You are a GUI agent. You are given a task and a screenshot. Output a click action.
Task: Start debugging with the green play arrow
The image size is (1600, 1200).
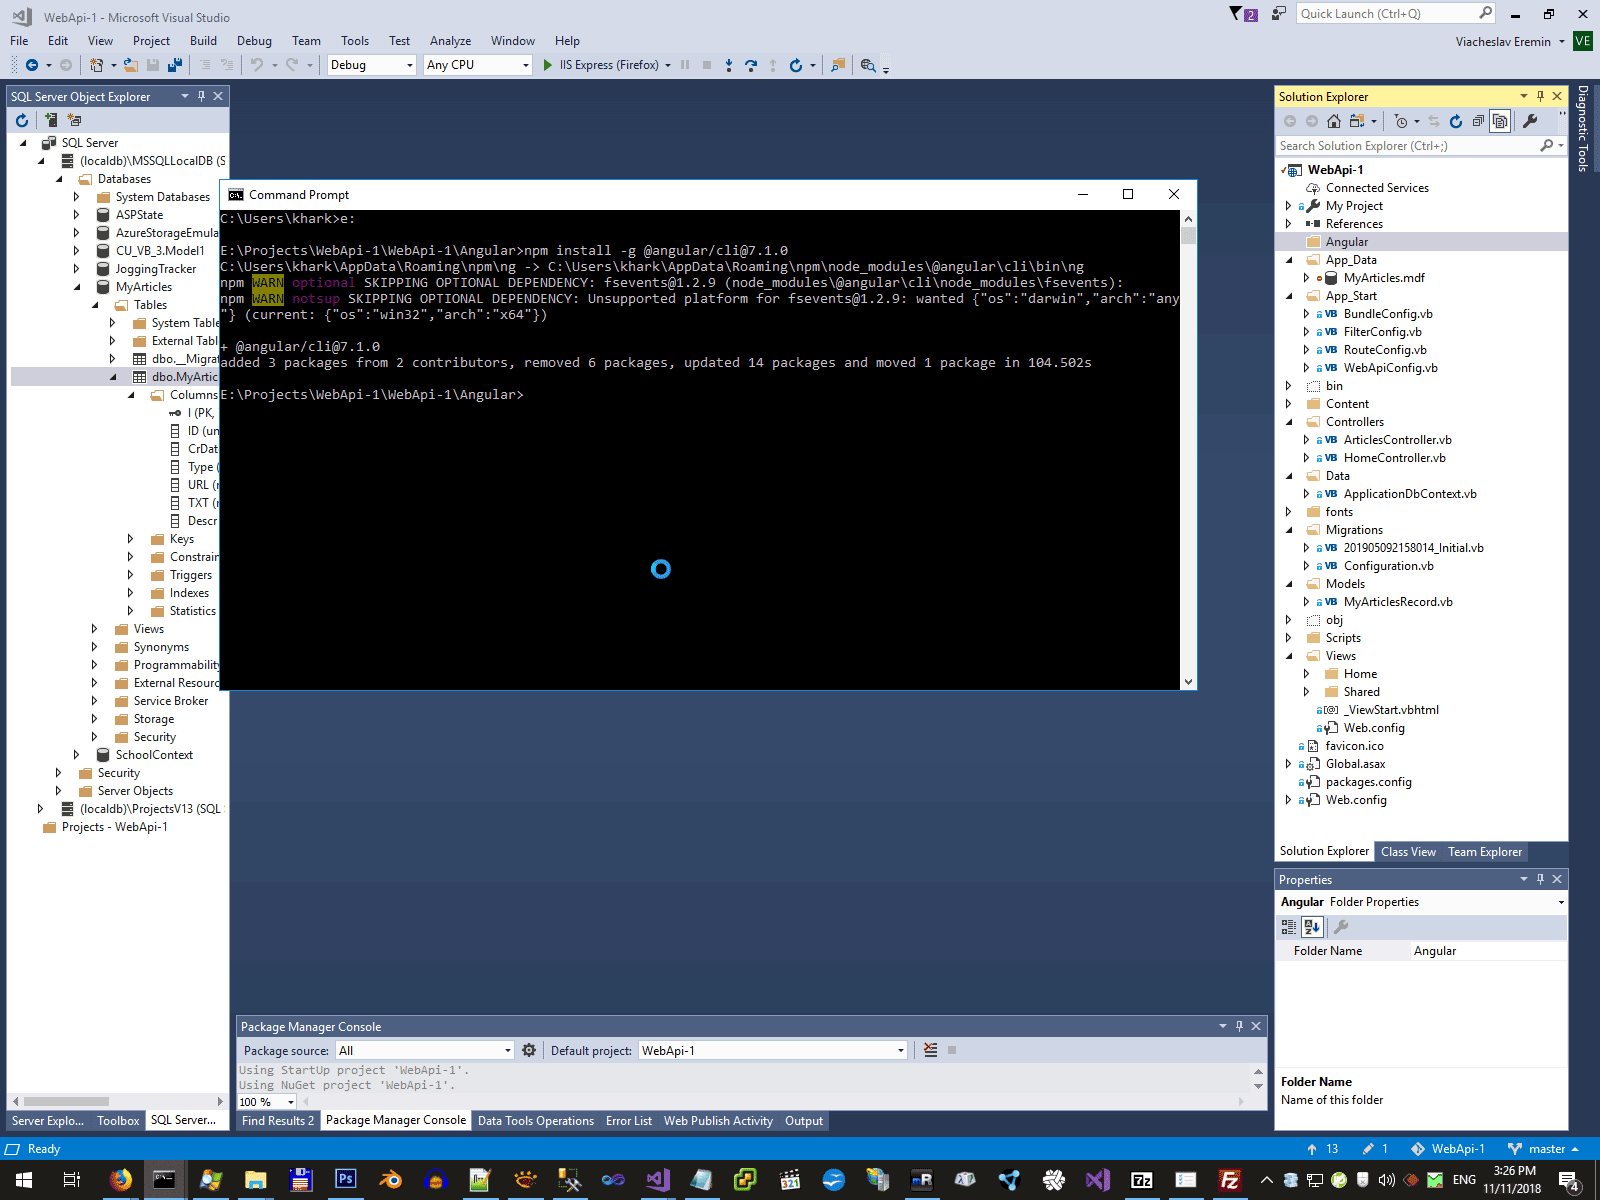point(547,65)
